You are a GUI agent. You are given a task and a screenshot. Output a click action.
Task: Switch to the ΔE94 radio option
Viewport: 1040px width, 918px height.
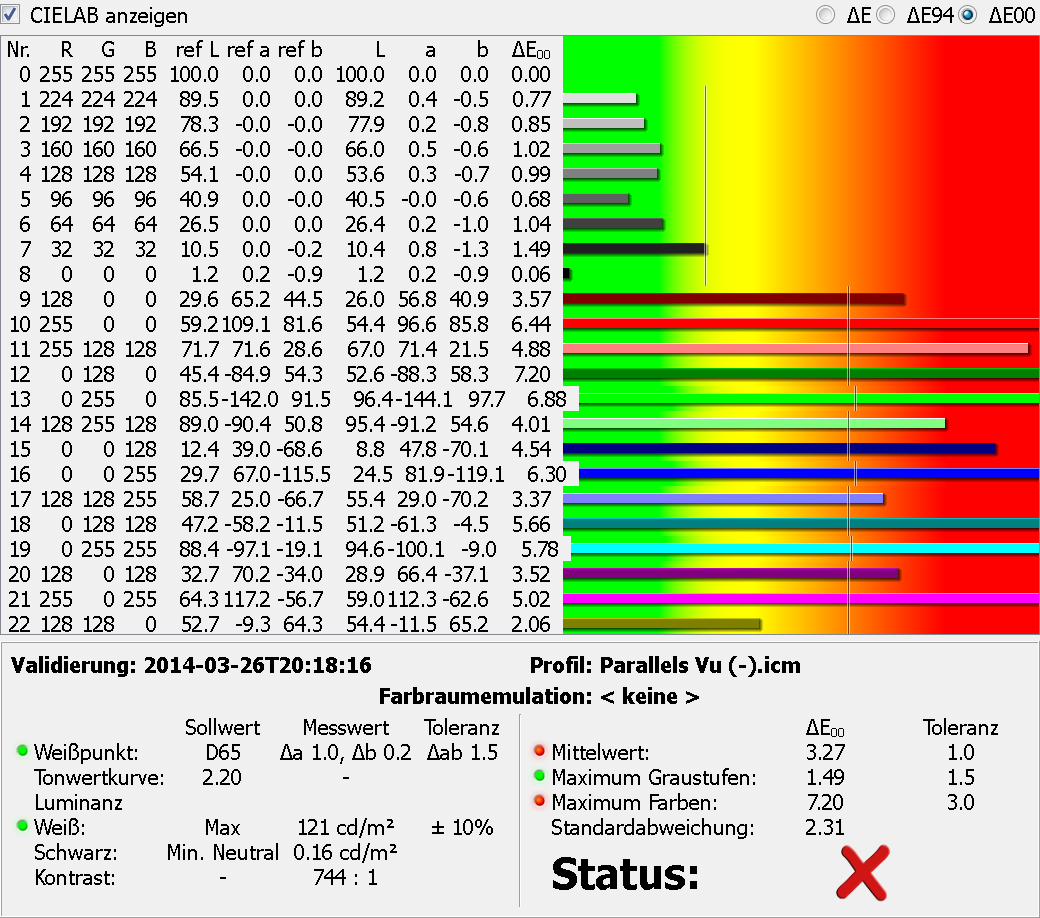(x=885, y=15)
